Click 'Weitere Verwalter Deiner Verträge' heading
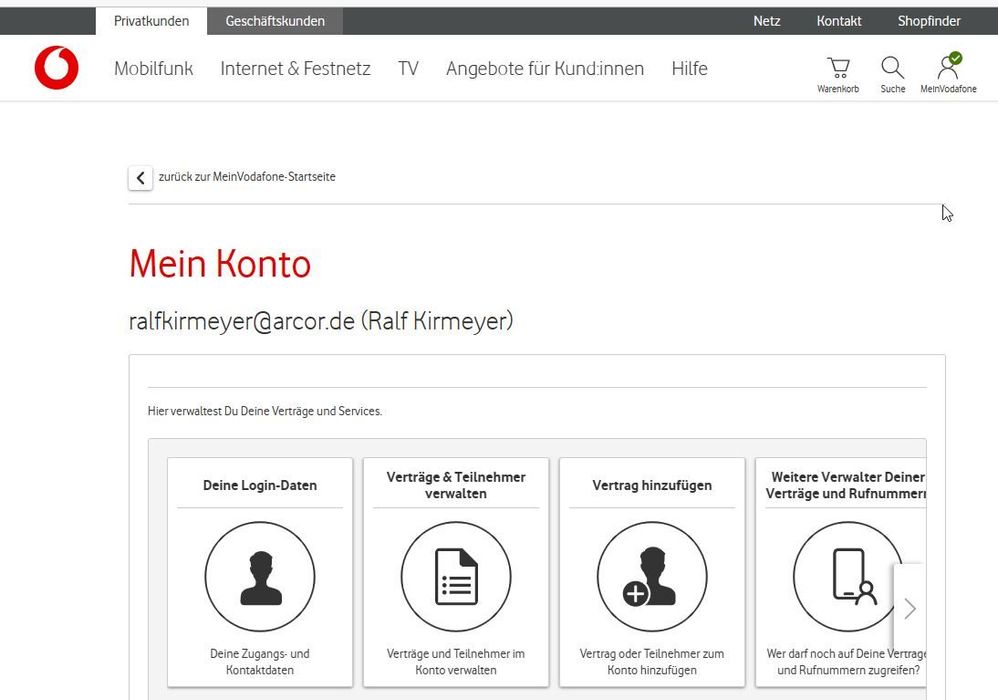The height and width of the screenshot is (700, 998). (846, 485)
